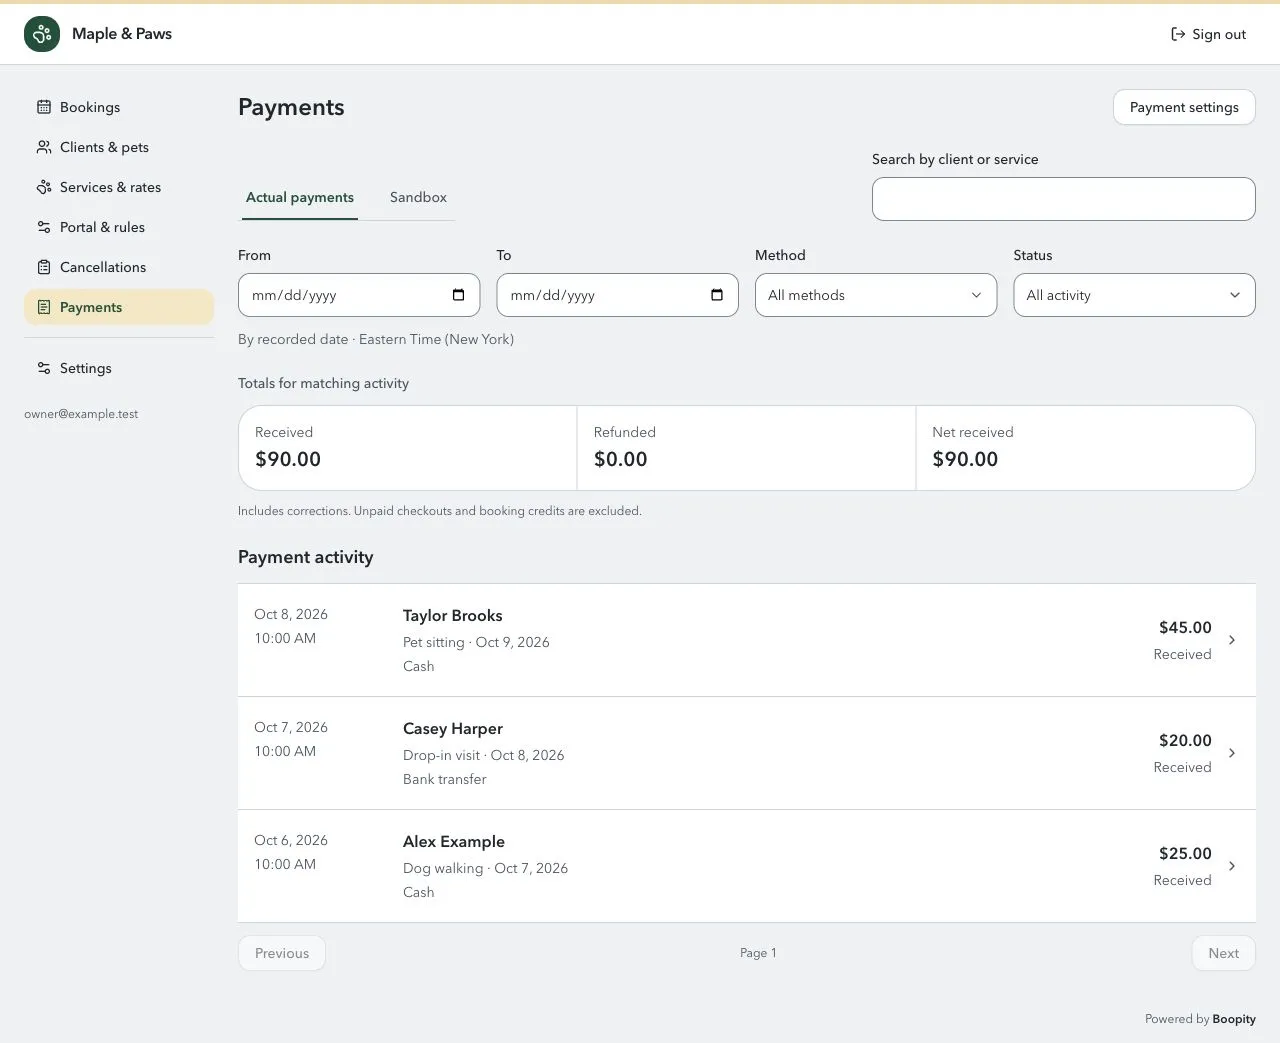Click the From date input field
This screenshot has width=1280, height=1043.
(359, 295)
